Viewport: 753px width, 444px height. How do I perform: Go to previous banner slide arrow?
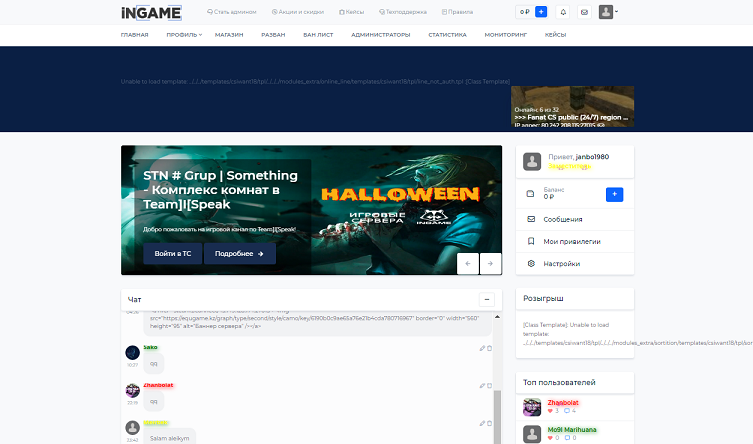coord(468,263)
